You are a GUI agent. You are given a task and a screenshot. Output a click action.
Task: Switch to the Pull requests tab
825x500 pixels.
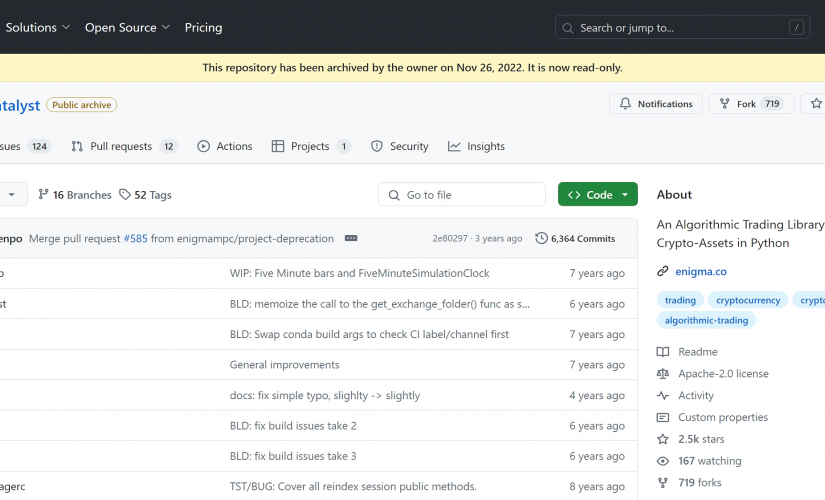pos(124,146)
